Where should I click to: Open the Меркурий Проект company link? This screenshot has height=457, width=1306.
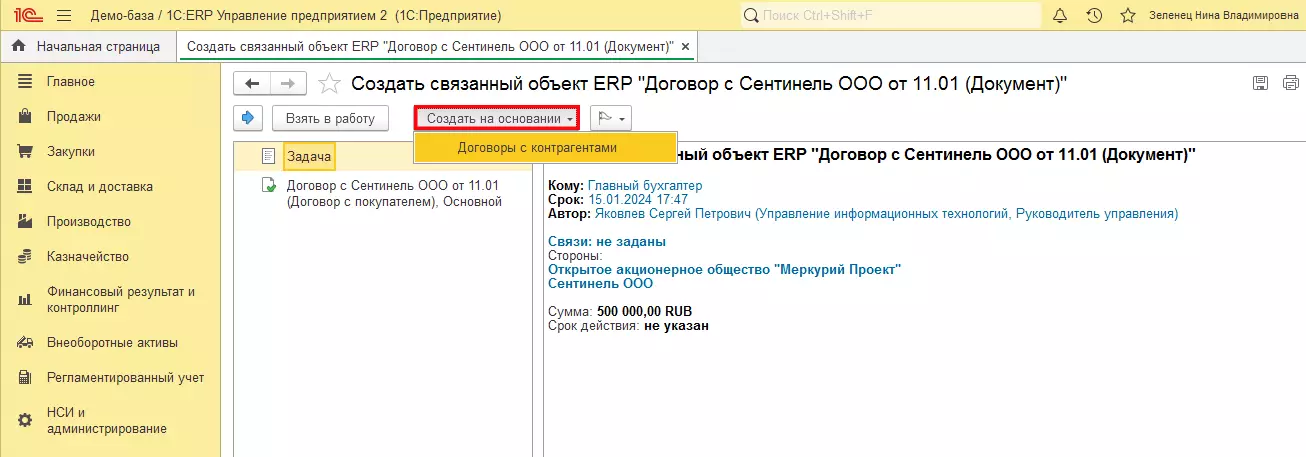(x=725, y=269)
